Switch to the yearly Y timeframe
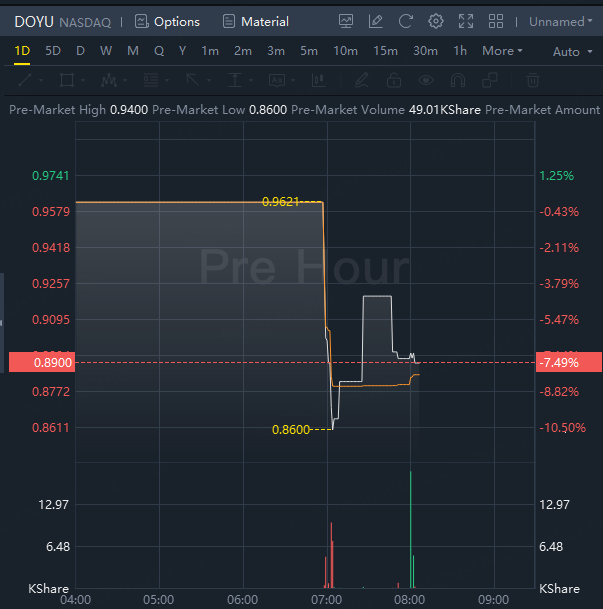Viewport: 603px width, 609px height. coord(182,51)
